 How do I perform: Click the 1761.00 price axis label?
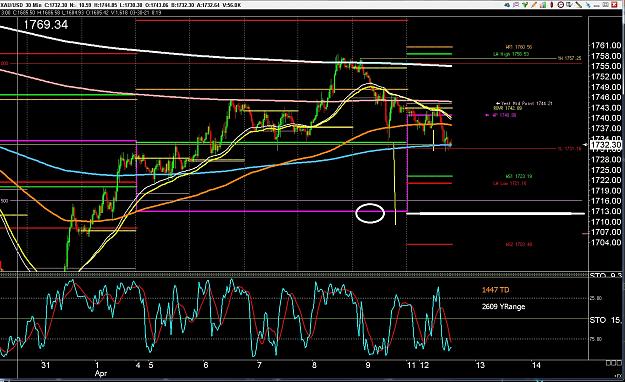tap(606, 45)
